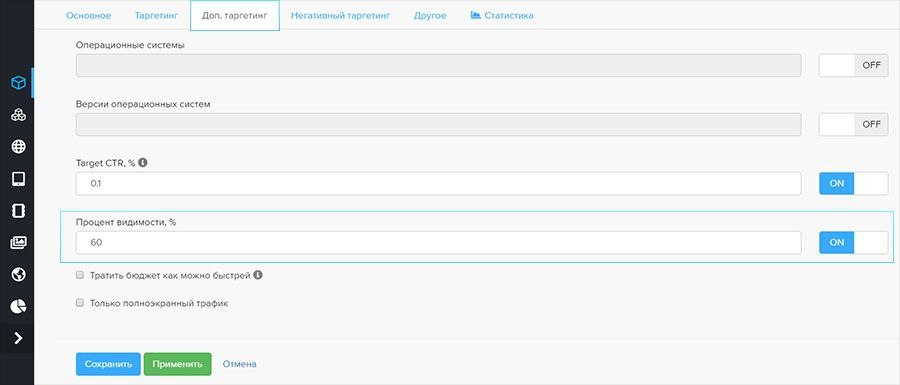
Task: Show info tooltip next to Target CTR
Action: coord(143,162)
